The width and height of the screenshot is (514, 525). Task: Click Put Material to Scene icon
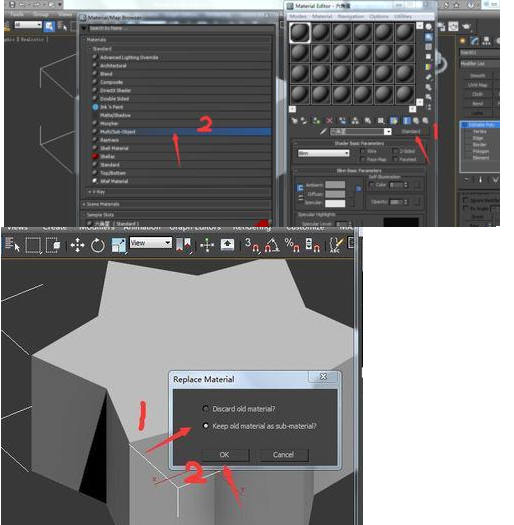pyautogui.click(x=304, y=120)
